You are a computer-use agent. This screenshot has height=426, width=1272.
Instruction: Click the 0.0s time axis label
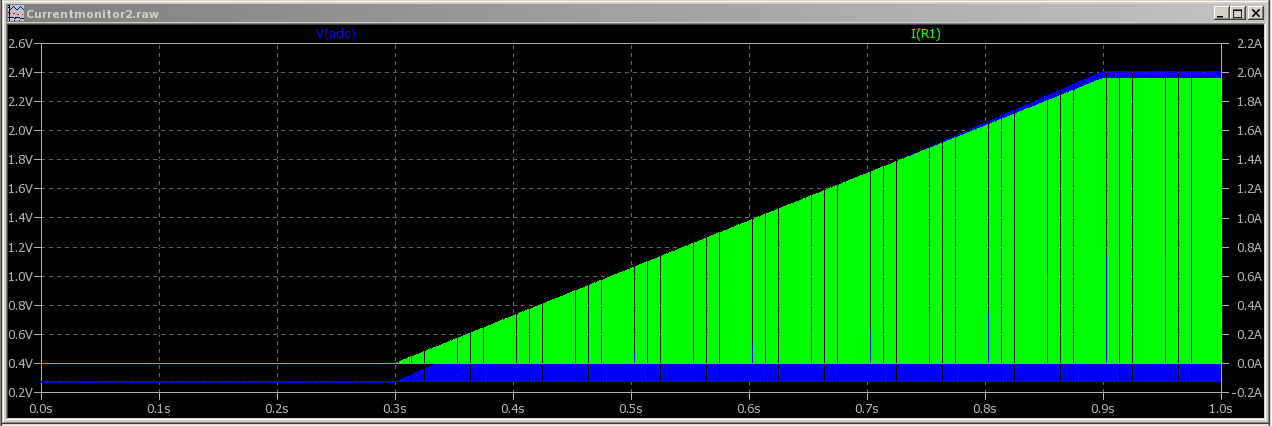coord(41,408)
